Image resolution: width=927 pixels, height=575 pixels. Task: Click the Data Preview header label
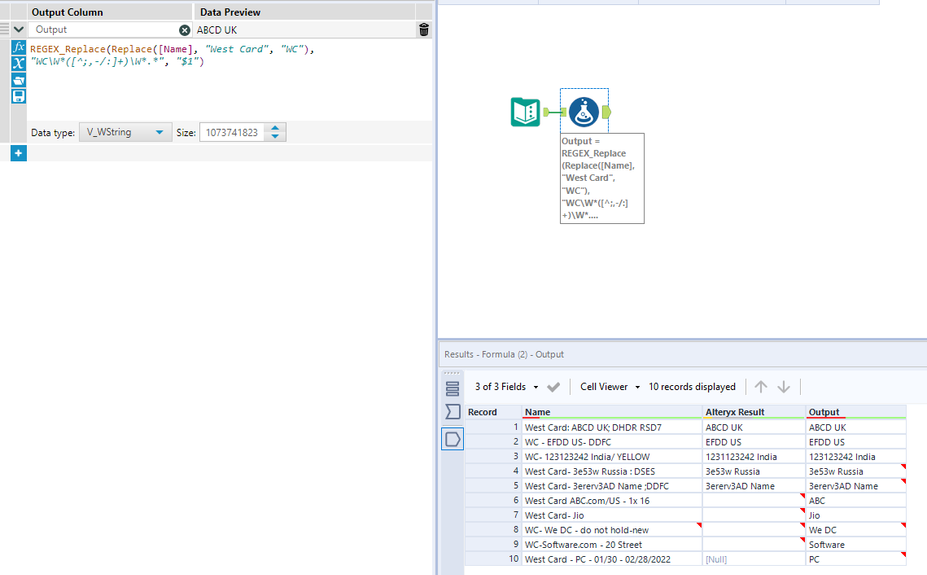click(x=230, y=12)
